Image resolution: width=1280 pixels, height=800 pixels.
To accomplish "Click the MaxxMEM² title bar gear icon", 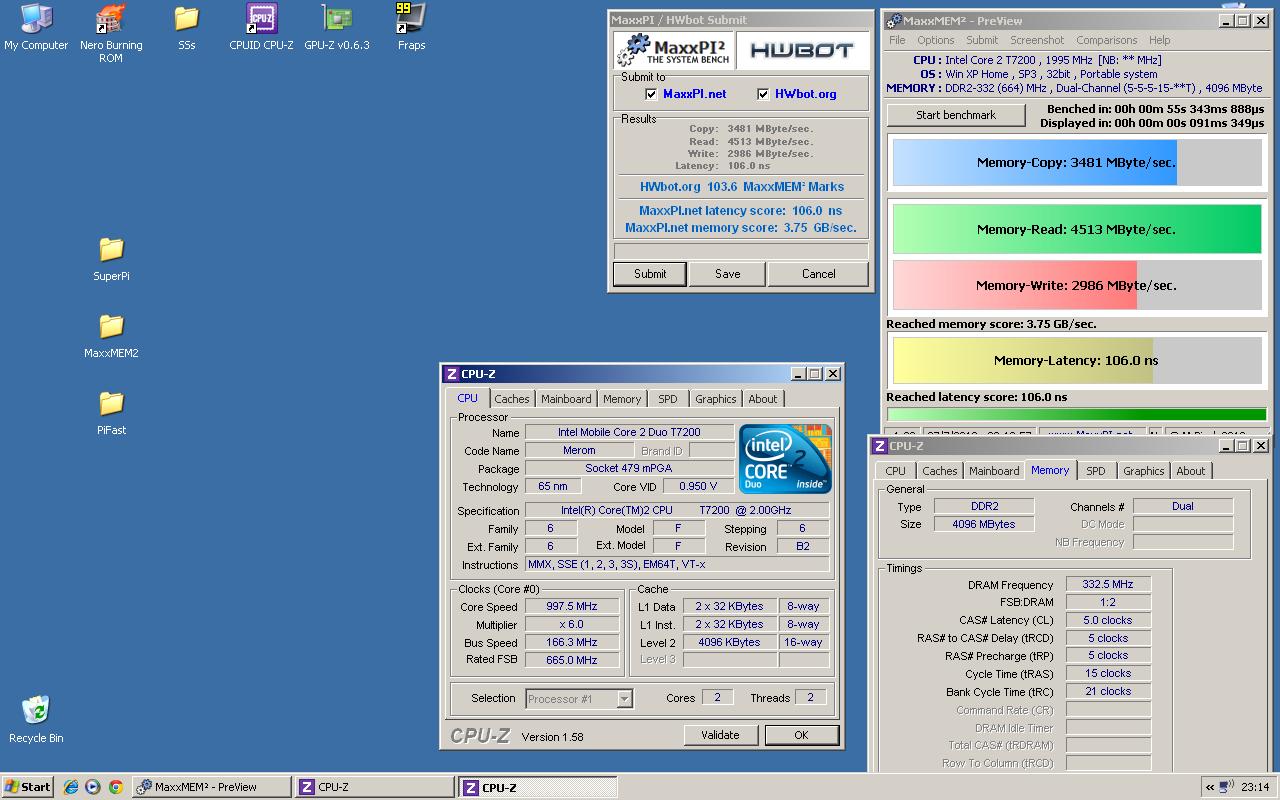I will [x=894, y=20].
